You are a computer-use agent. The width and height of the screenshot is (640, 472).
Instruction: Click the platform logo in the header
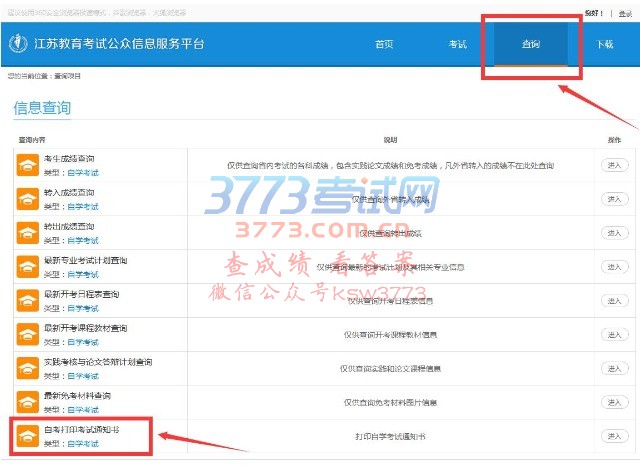pos(18,45)
